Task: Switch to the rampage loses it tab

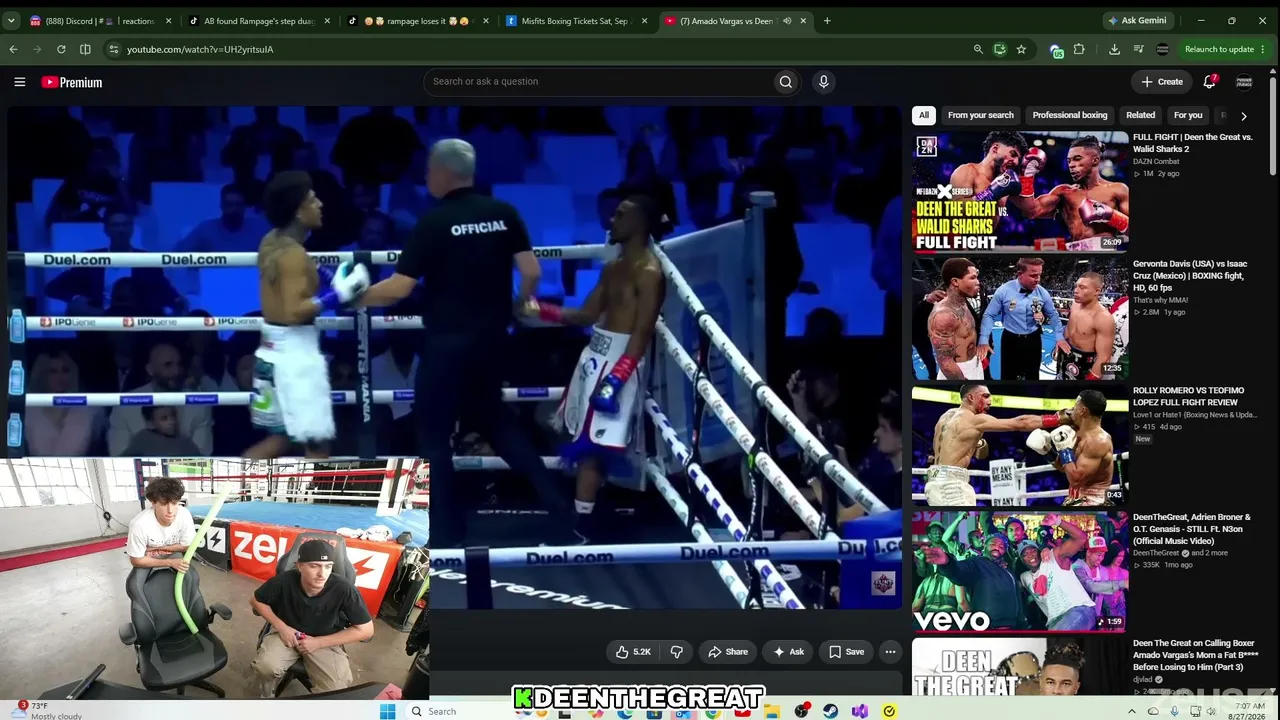Action: (x=416, y=21)
